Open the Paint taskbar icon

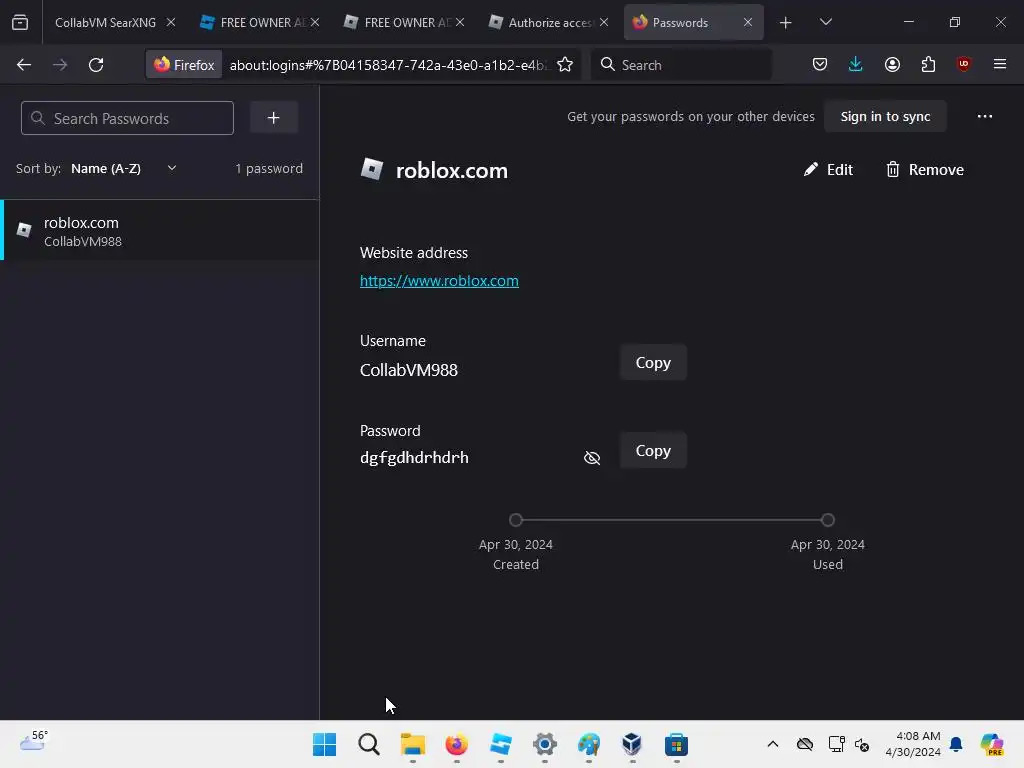coord(588,744)
